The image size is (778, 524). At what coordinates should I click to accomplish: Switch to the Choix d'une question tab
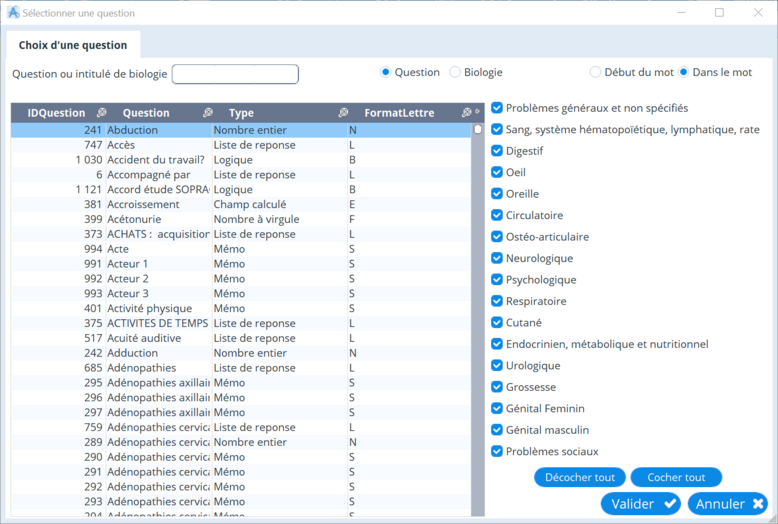(x=73, y=45)
